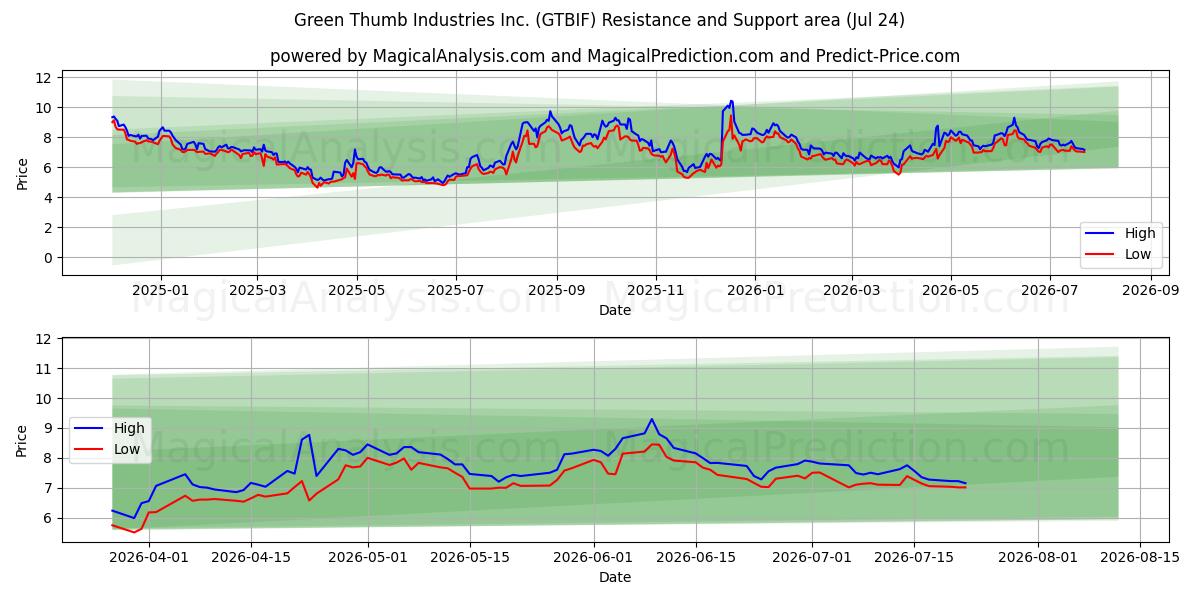Click the '2026-06-15' tick label on bottom chart
Image resolution: width=1200 pixels, height=600 pixels.
pyautogui.click(x=696, y=556)
